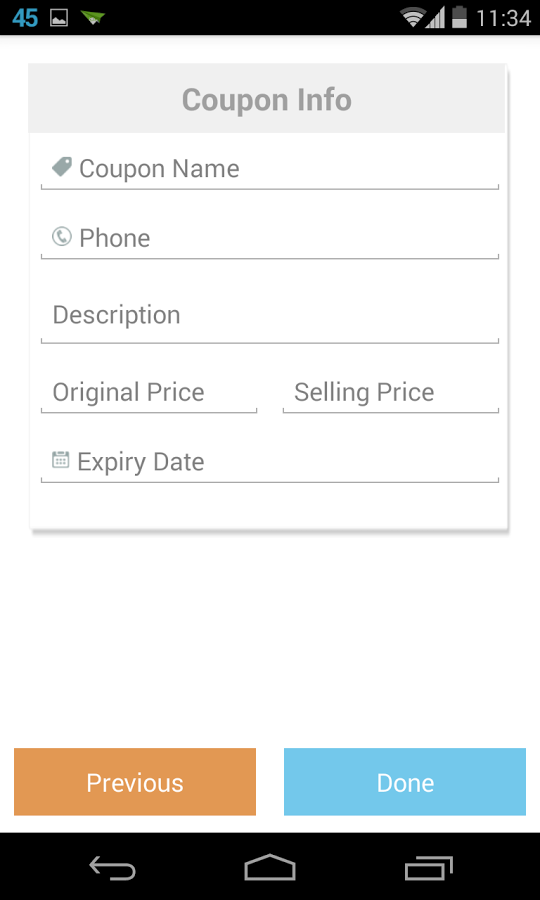The image size is (540, 900).
Task: Tap the 45 temperature notification indicator
Action: 25,18
